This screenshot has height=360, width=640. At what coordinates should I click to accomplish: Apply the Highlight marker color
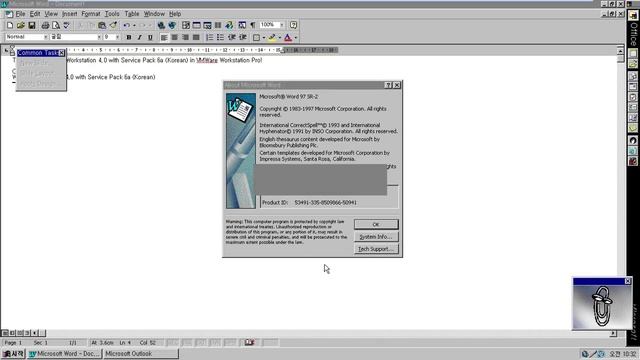pyautogui.click(x=272, y=38)
